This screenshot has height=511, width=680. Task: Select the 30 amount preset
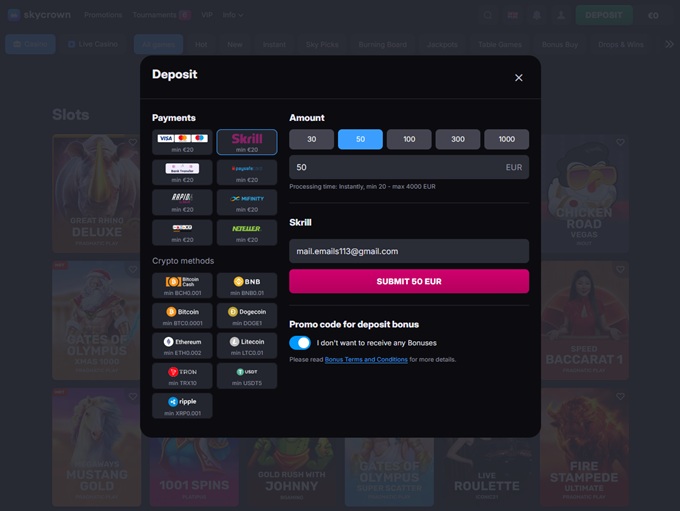[312, 140]
